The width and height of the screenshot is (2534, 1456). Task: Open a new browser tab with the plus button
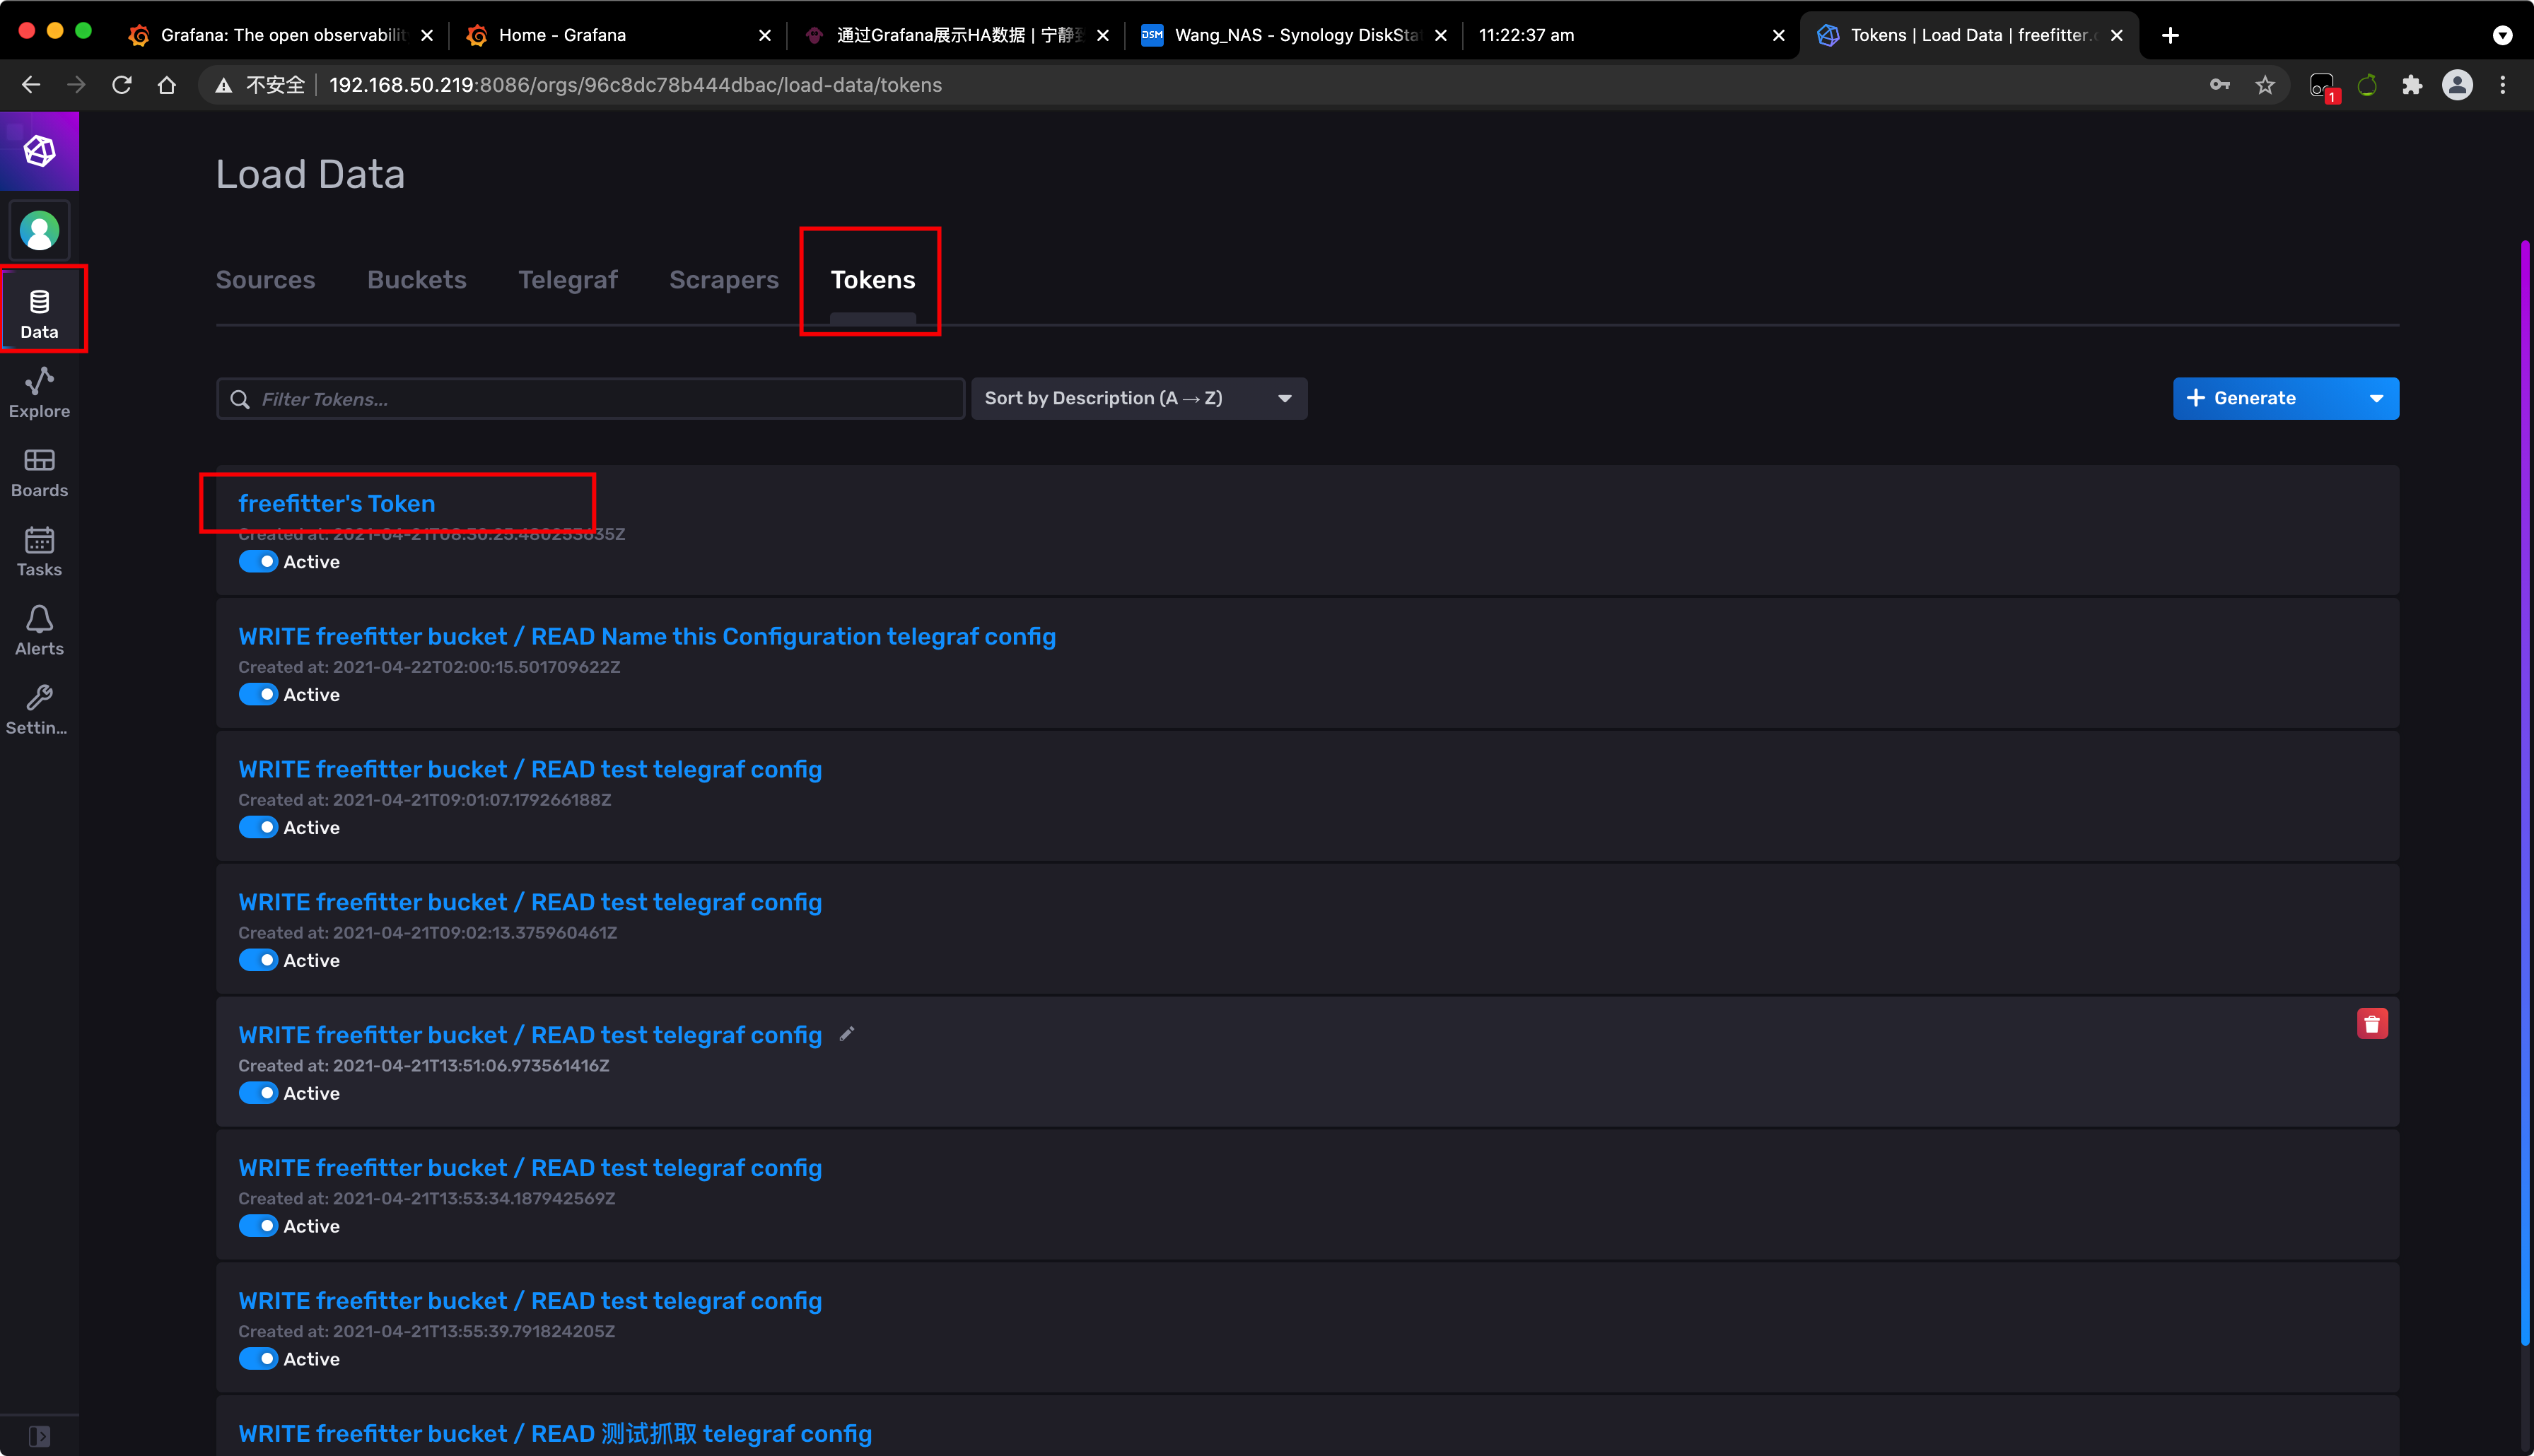2170,35
